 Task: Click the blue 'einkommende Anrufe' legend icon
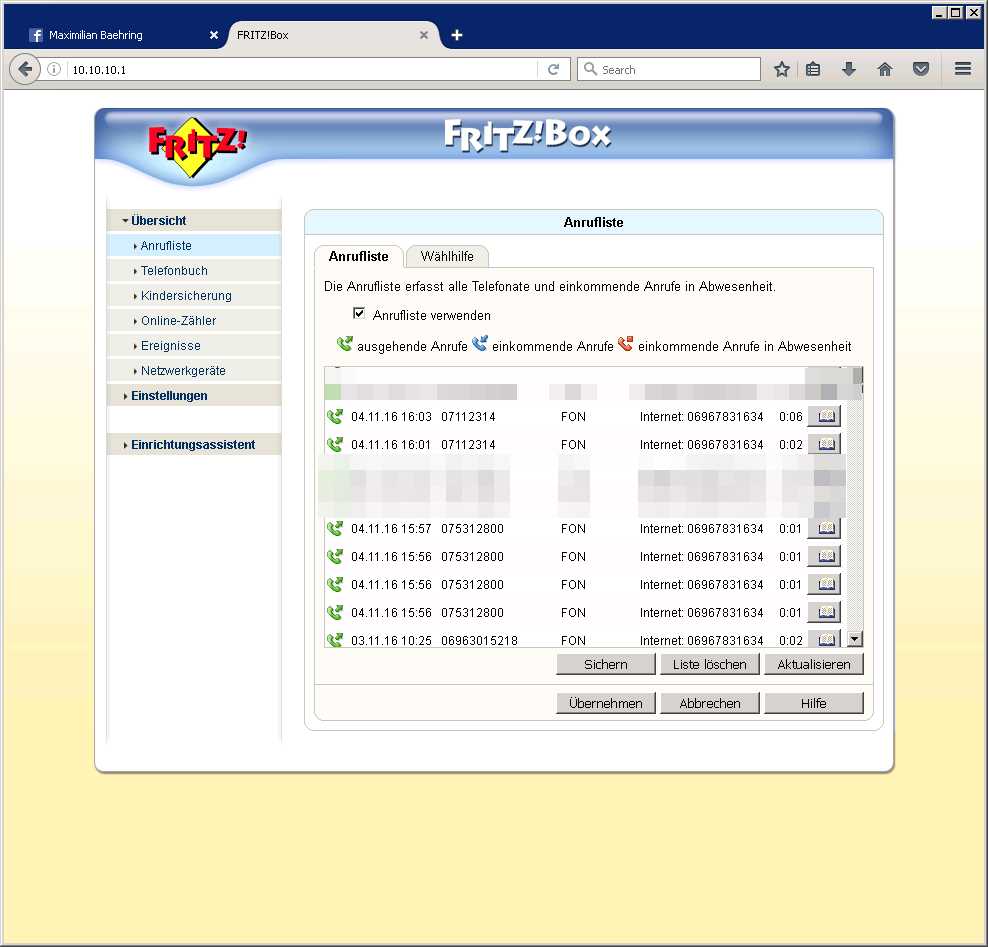tap(480, 344)
